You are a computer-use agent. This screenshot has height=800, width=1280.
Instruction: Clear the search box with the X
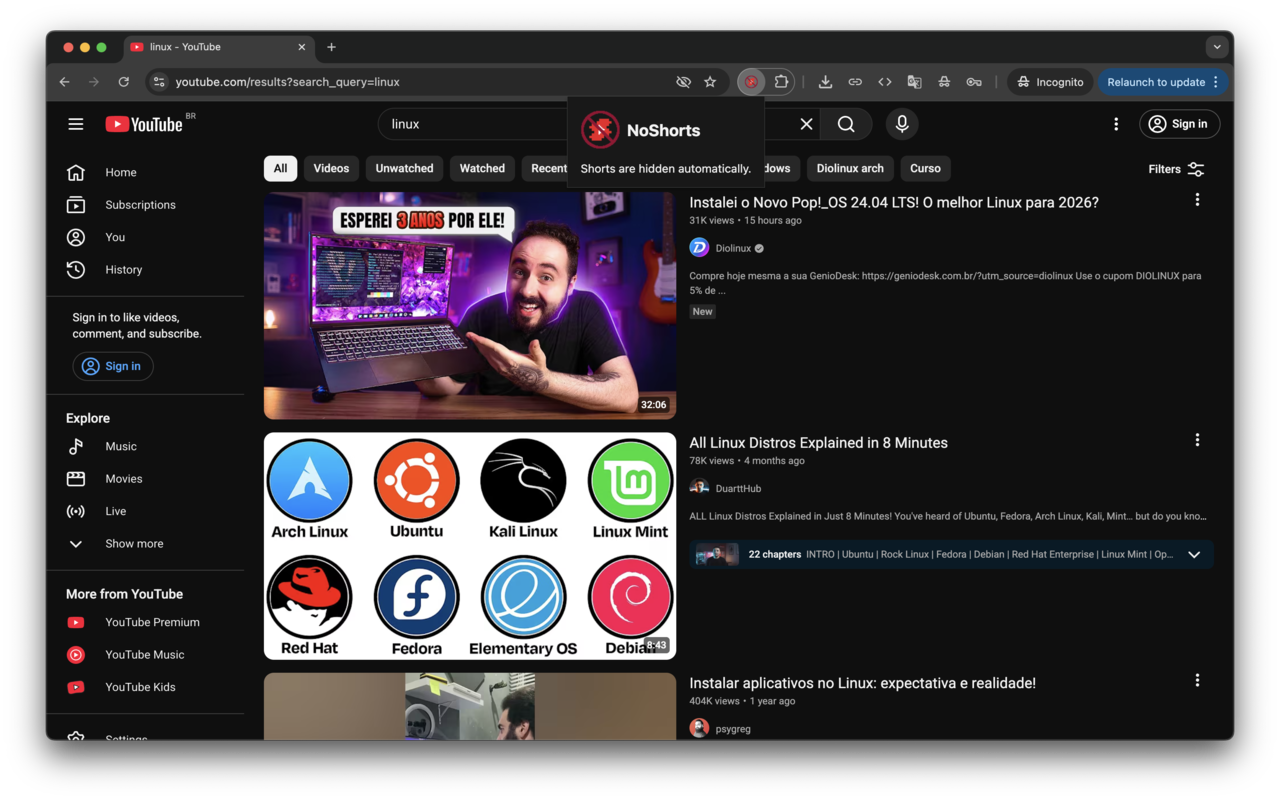[x=806, y=124]
